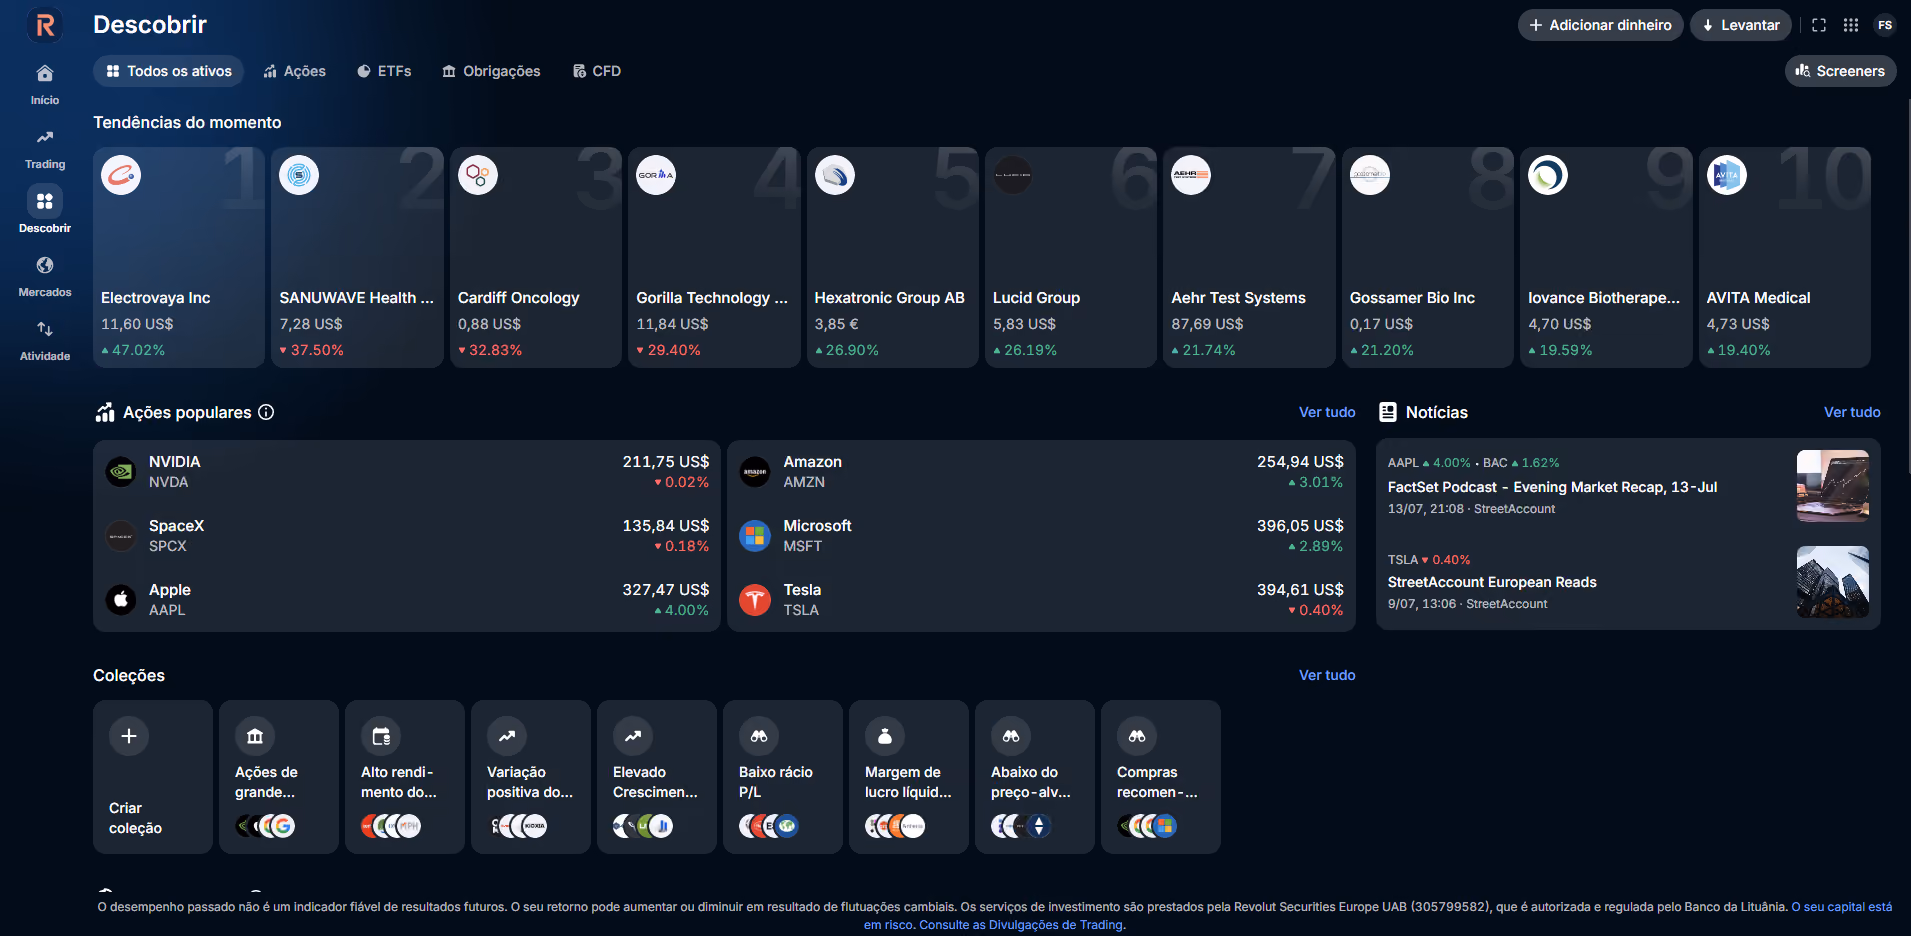This screenshot has width=1911, height=936.
Task: Click the Amazon logo icon
Action: pyautogui.click(x=755, y=472)
